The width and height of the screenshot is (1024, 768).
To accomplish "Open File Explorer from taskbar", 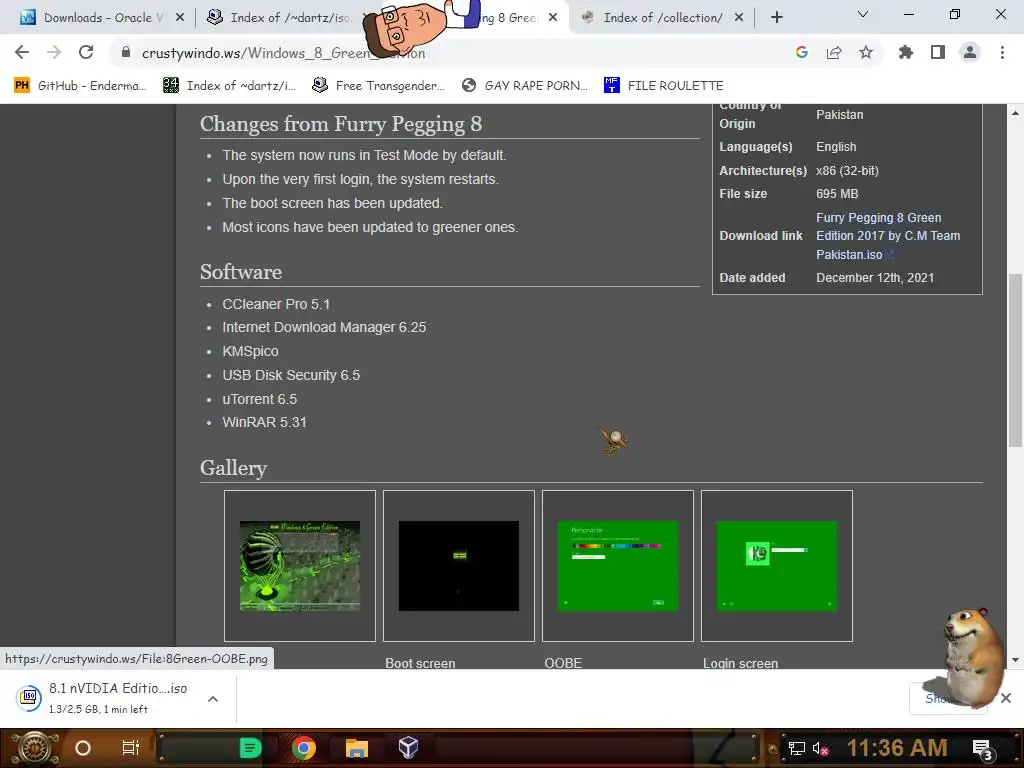I will click(x=357, y=748).
